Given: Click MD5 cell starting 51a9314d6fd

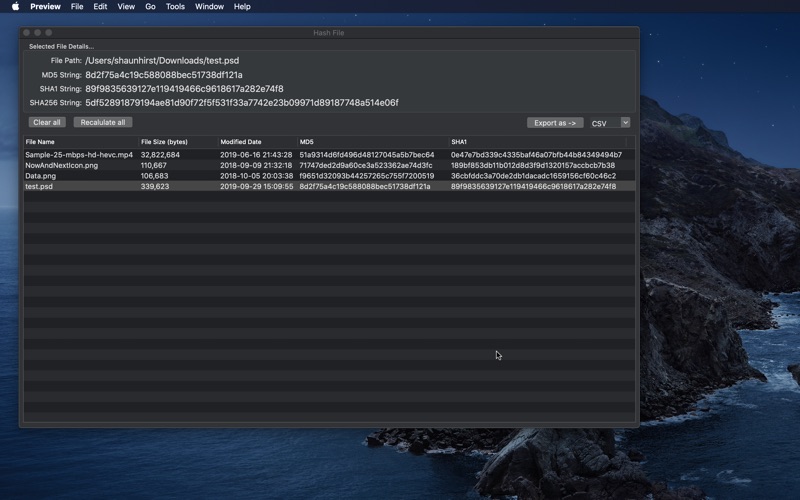Looking at the screenshot, I should click(367, 155).
